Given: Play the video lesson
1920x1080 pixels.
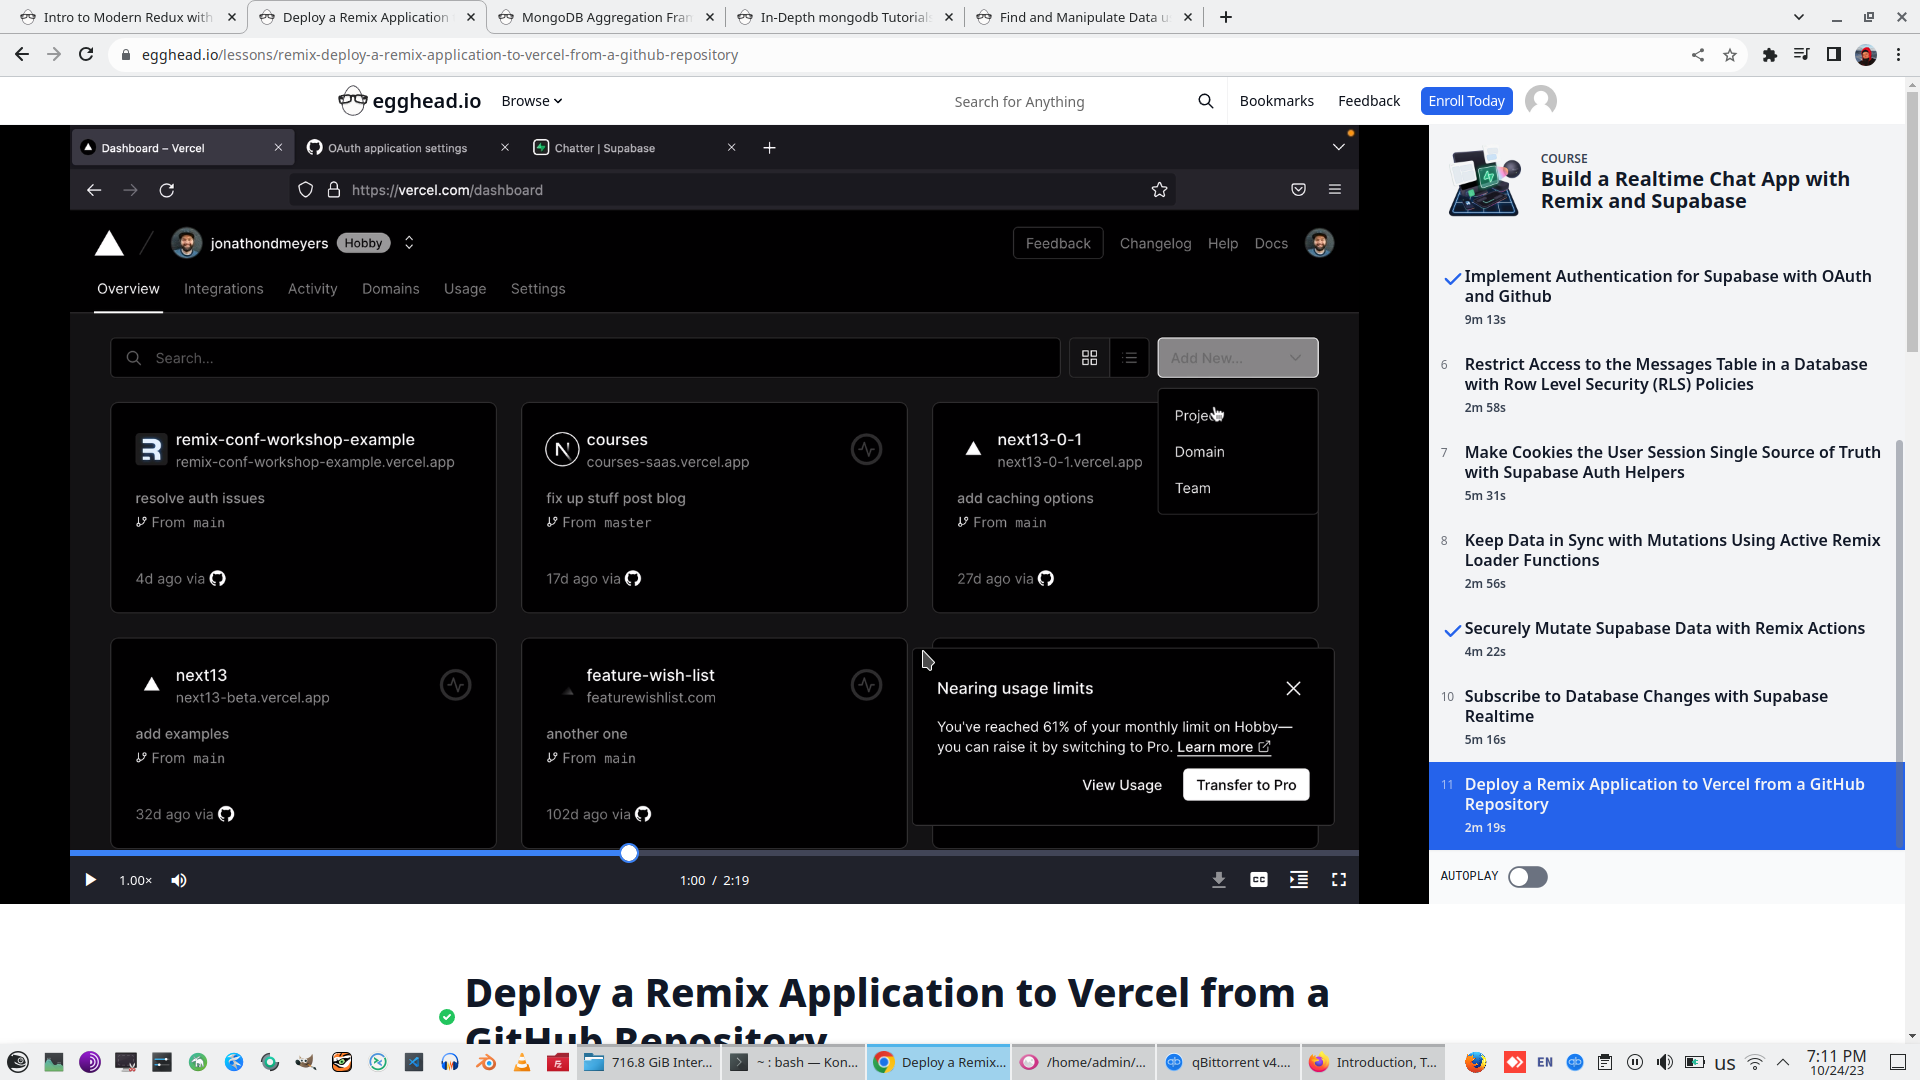Looking at the screenshot, I should click(90, 880).
